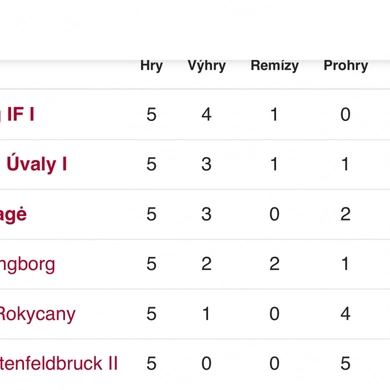Sort by the Prohry column header

pos(346,66)
